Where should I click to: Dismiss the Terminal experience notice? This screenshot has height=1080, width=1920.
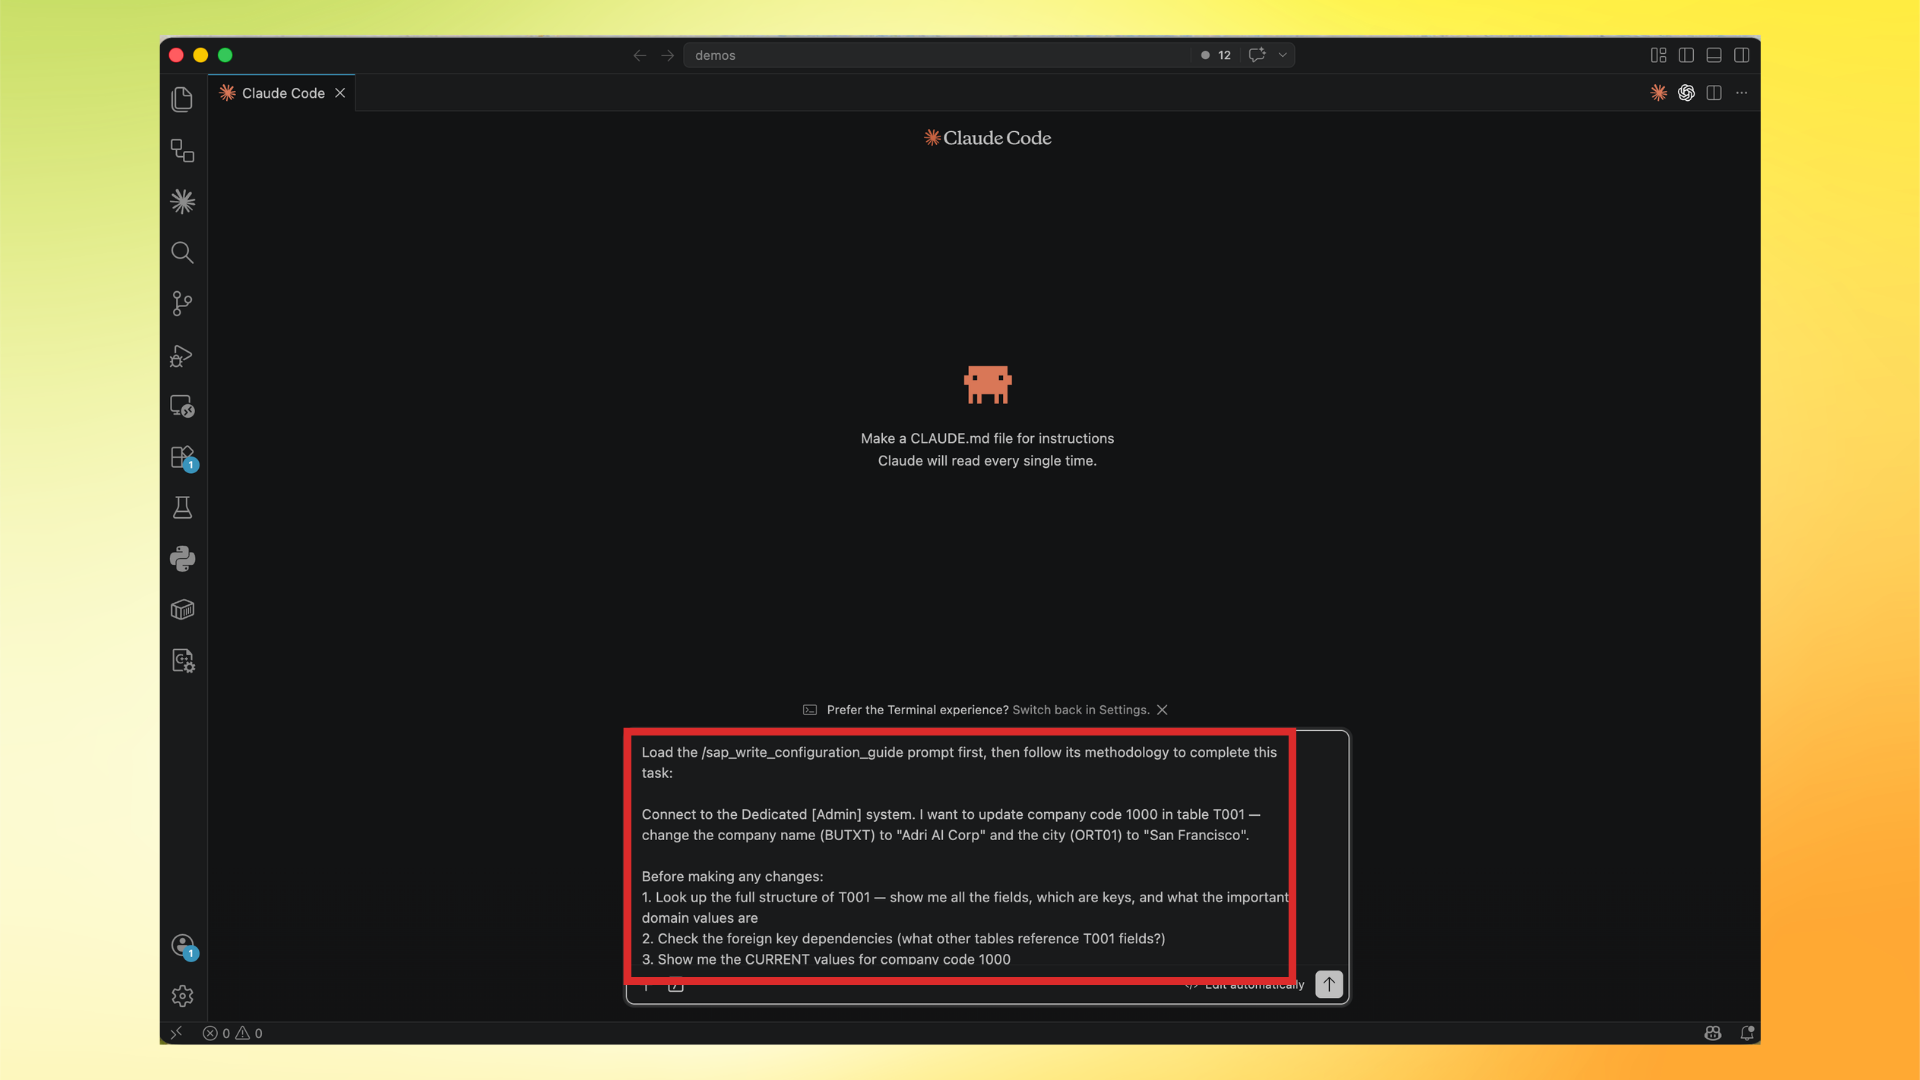1162,710
